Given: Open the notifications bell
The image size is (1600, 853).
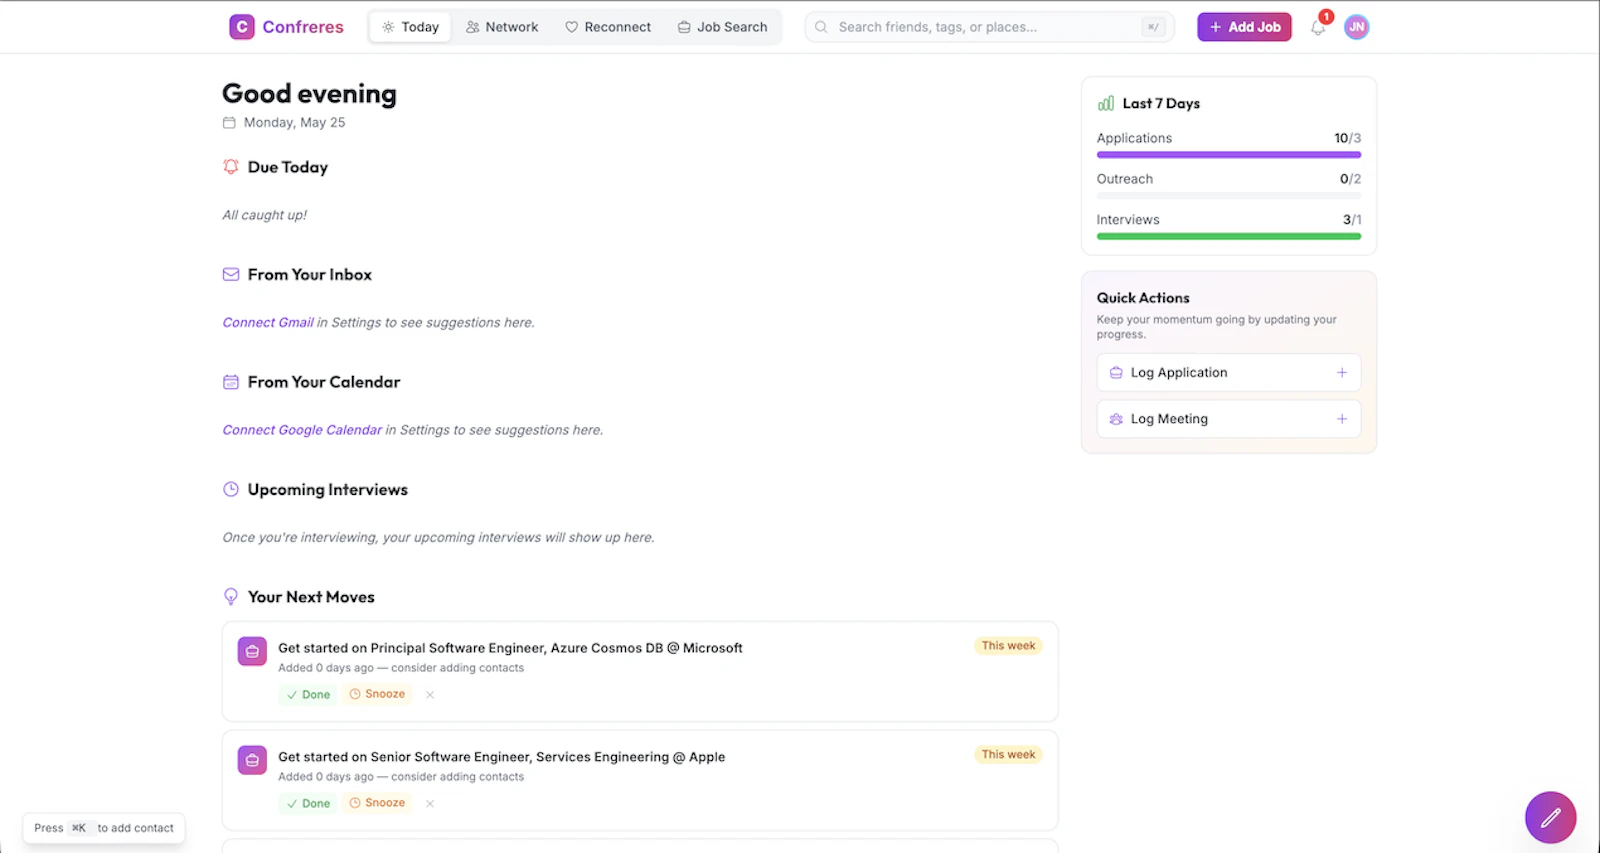Looking at the screenshot, I should click(x=1318, y=28).
